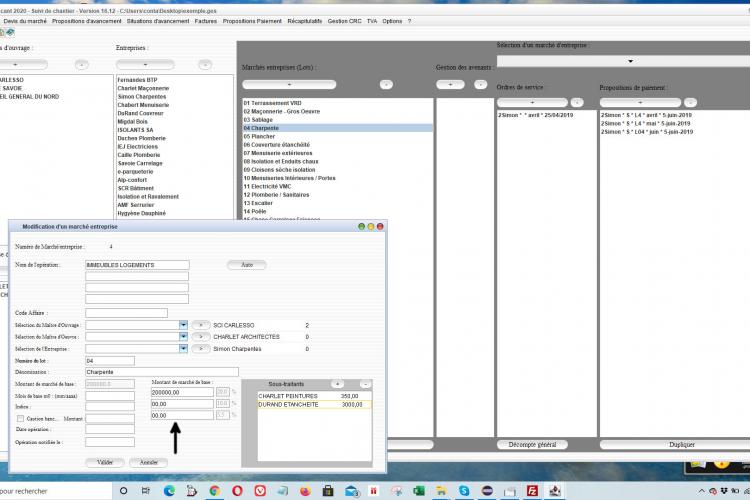Viewport: 750px width, 500px height.
Task: Click the Dropbox tray icon
Action: click(724, 490)
